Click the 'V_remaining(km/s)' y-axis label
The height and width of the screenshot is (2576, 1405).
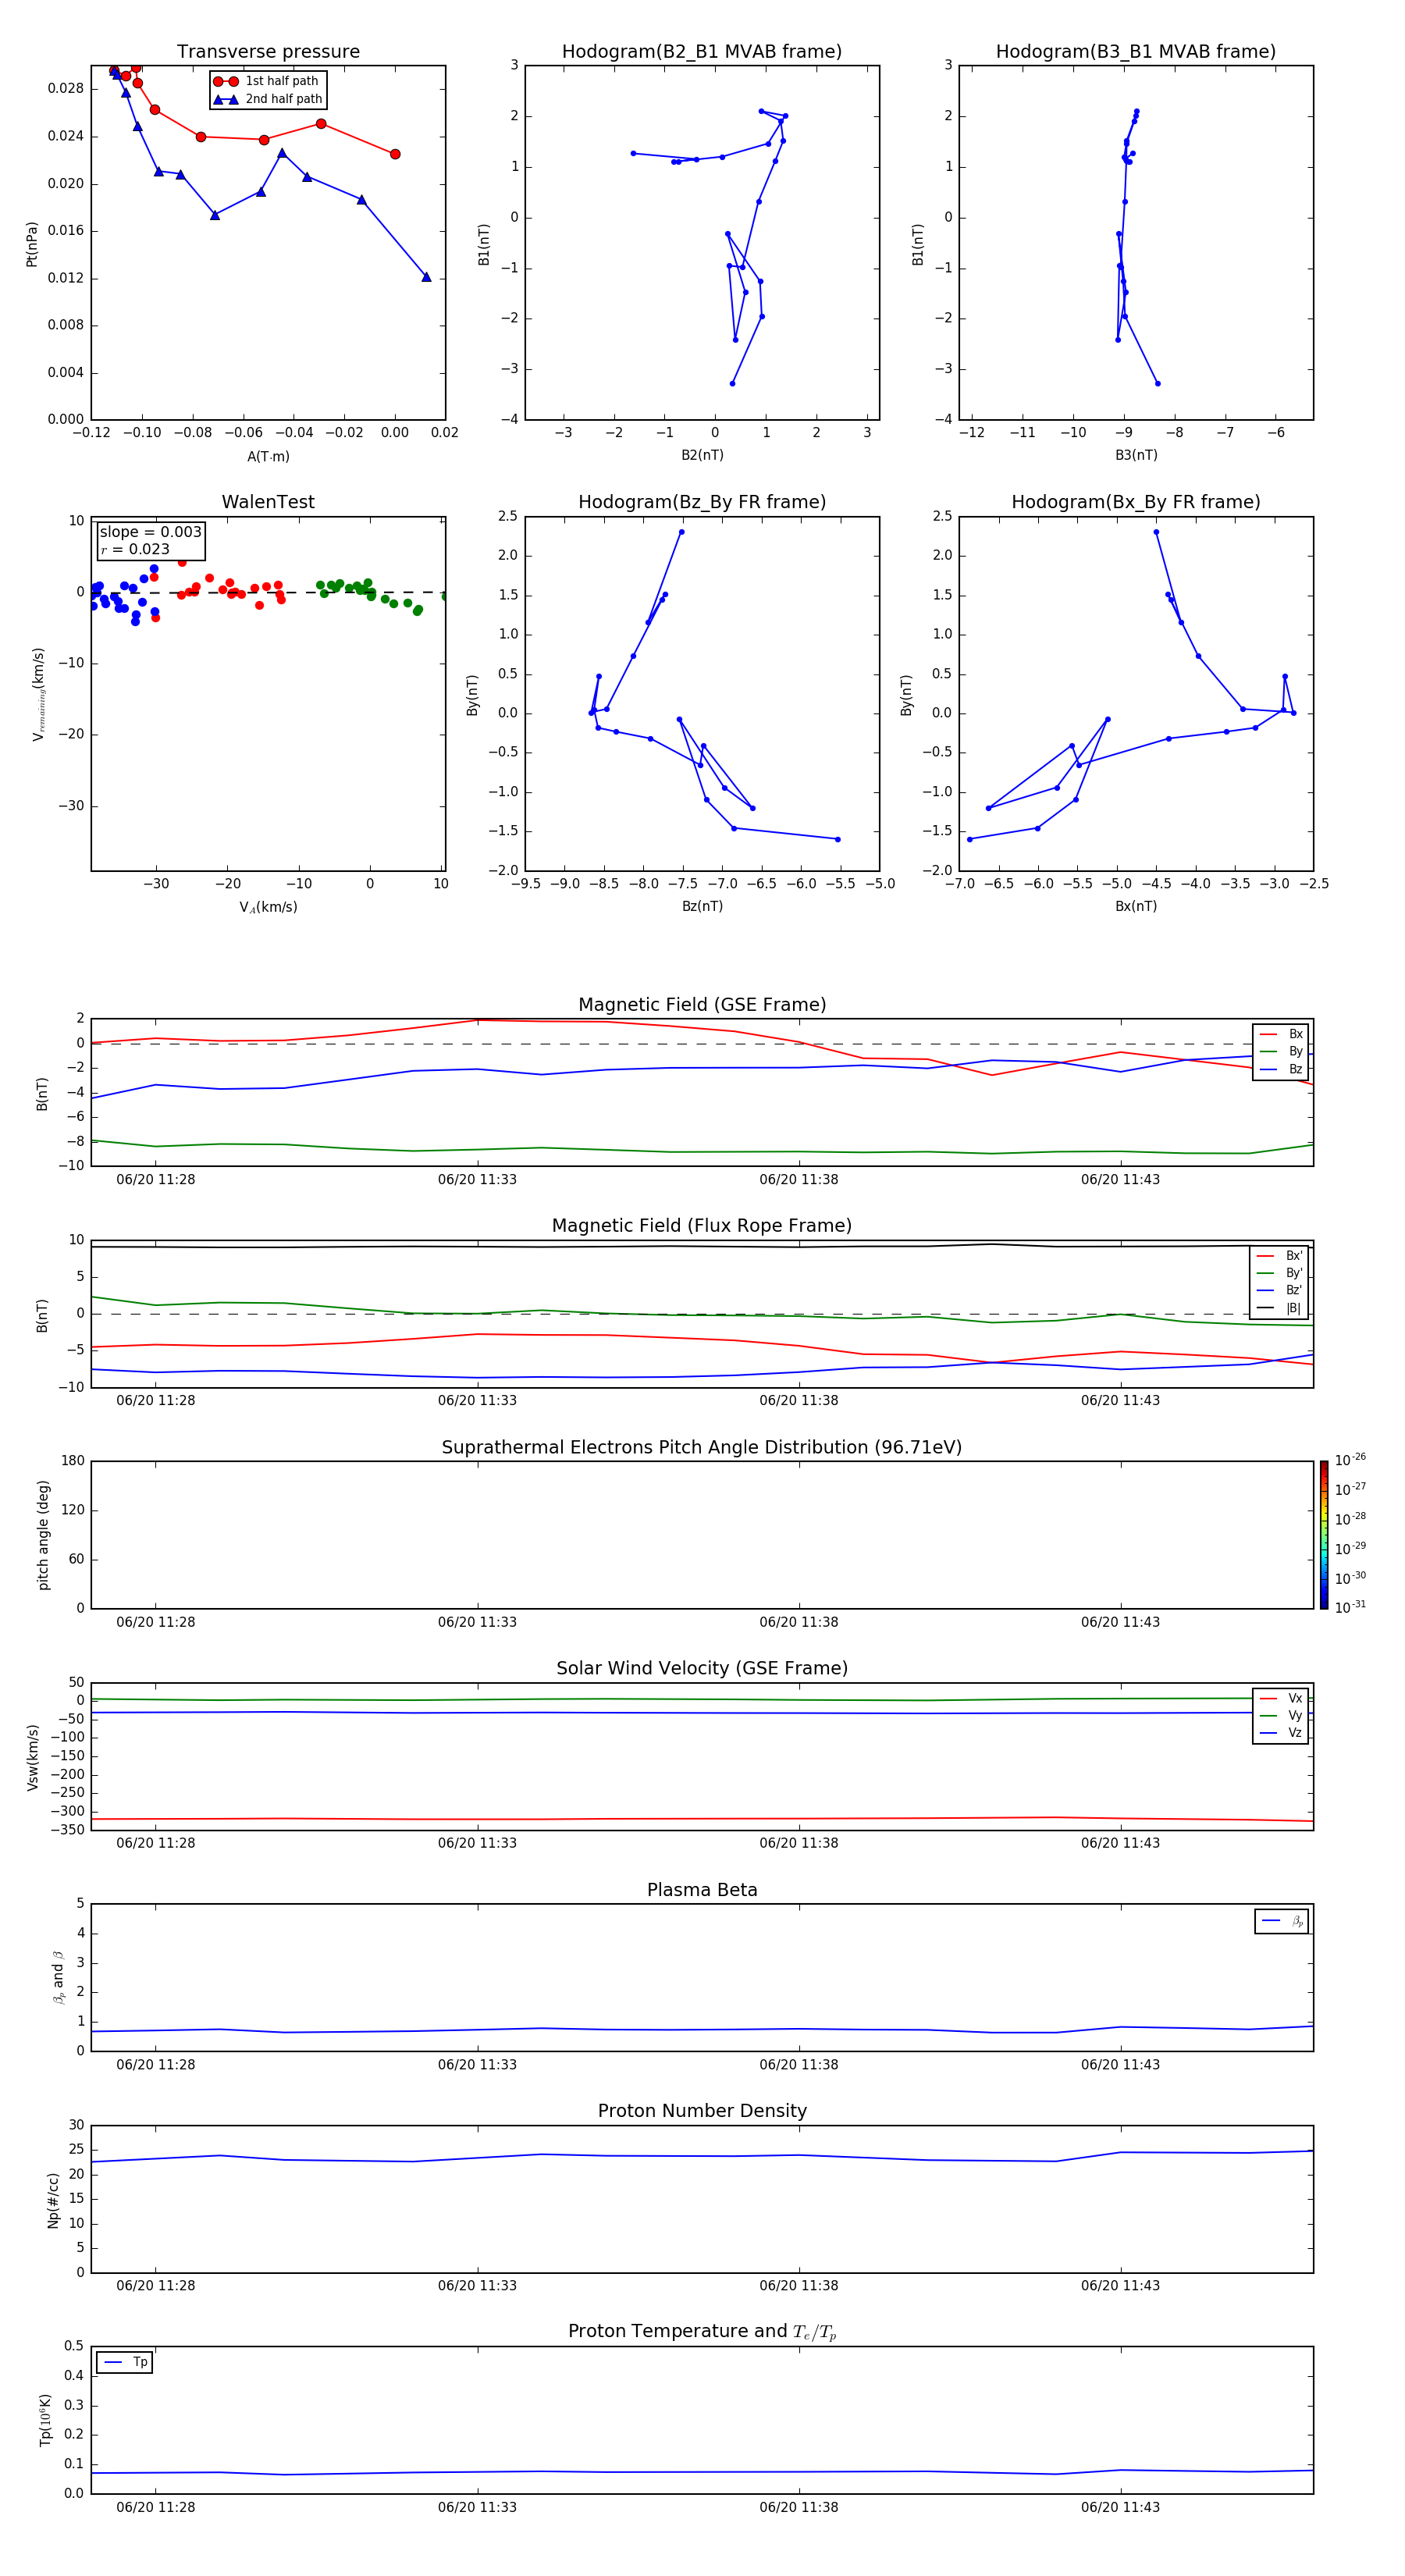coord(38,694)
